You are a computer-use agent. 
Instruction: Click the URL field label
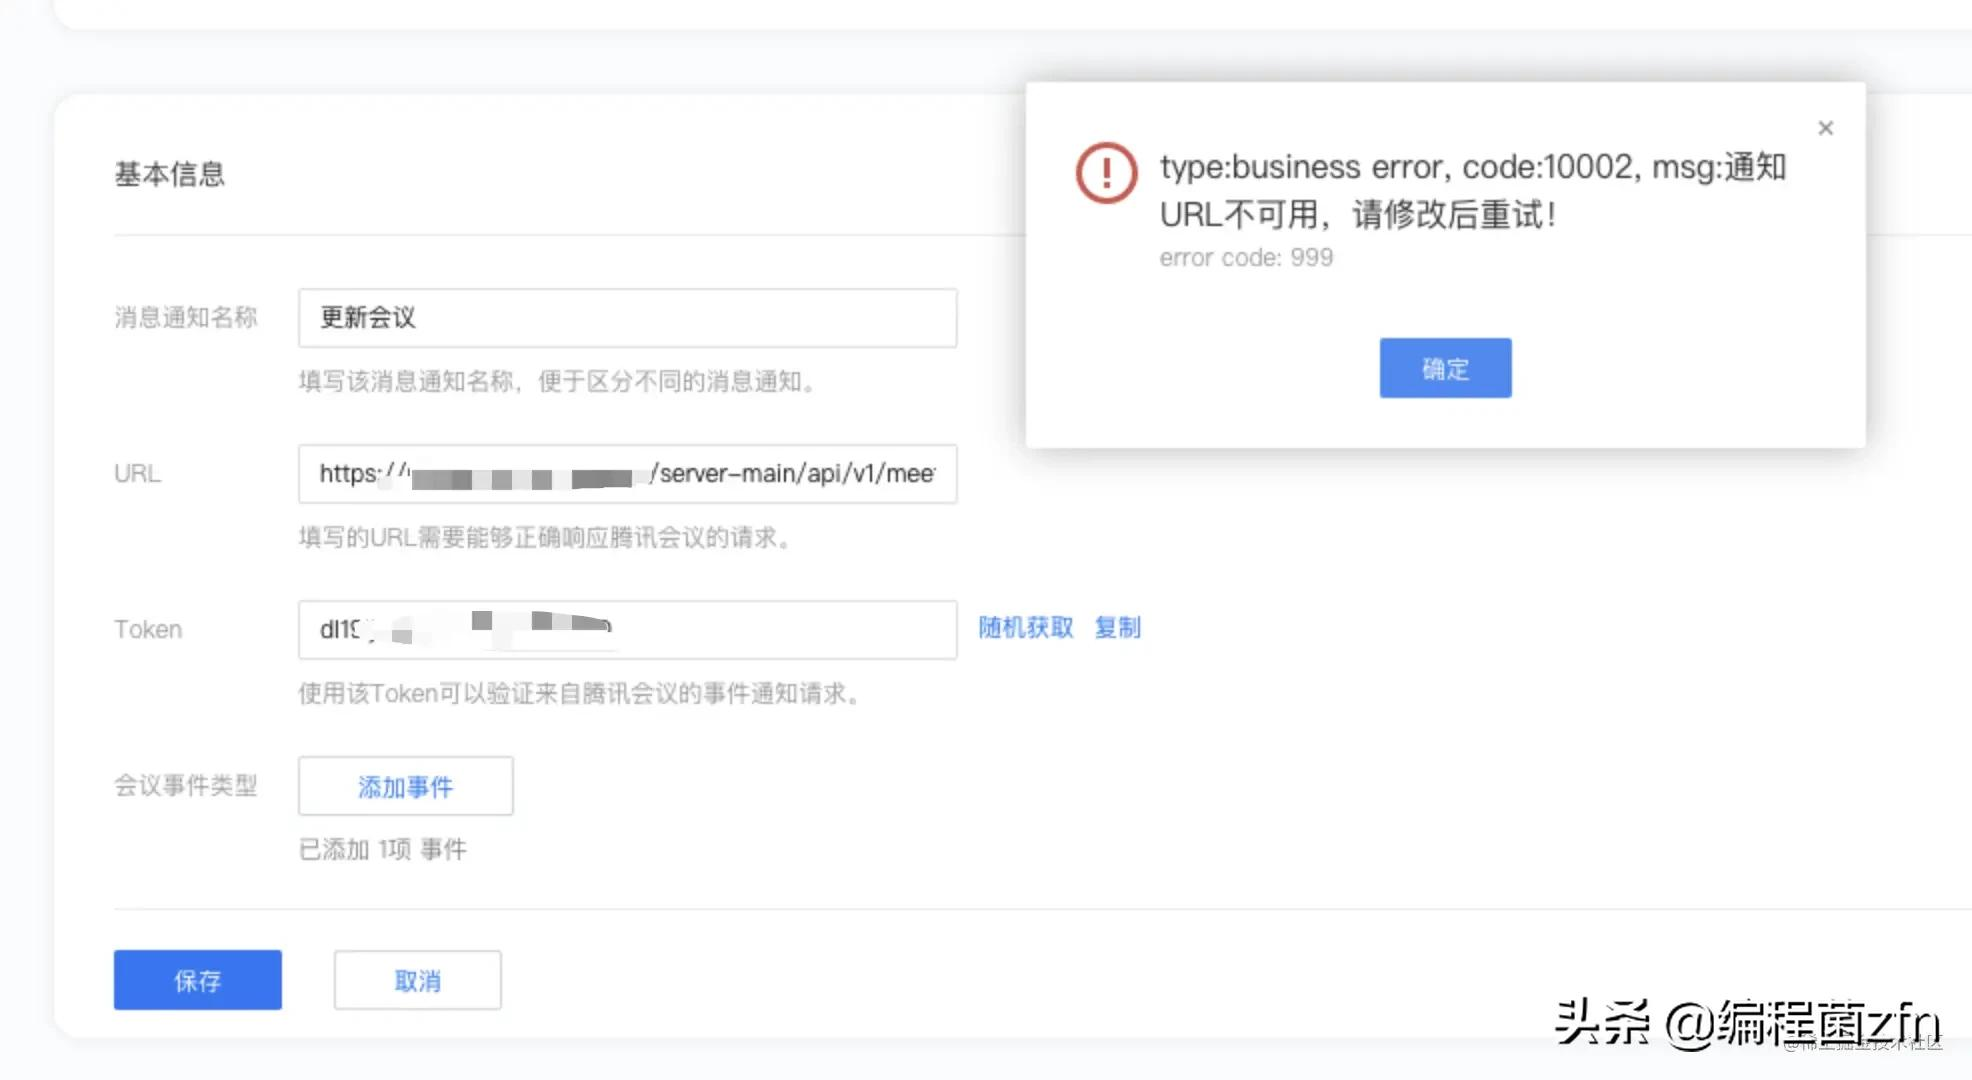pyautogui.click(x=137, y=474)
